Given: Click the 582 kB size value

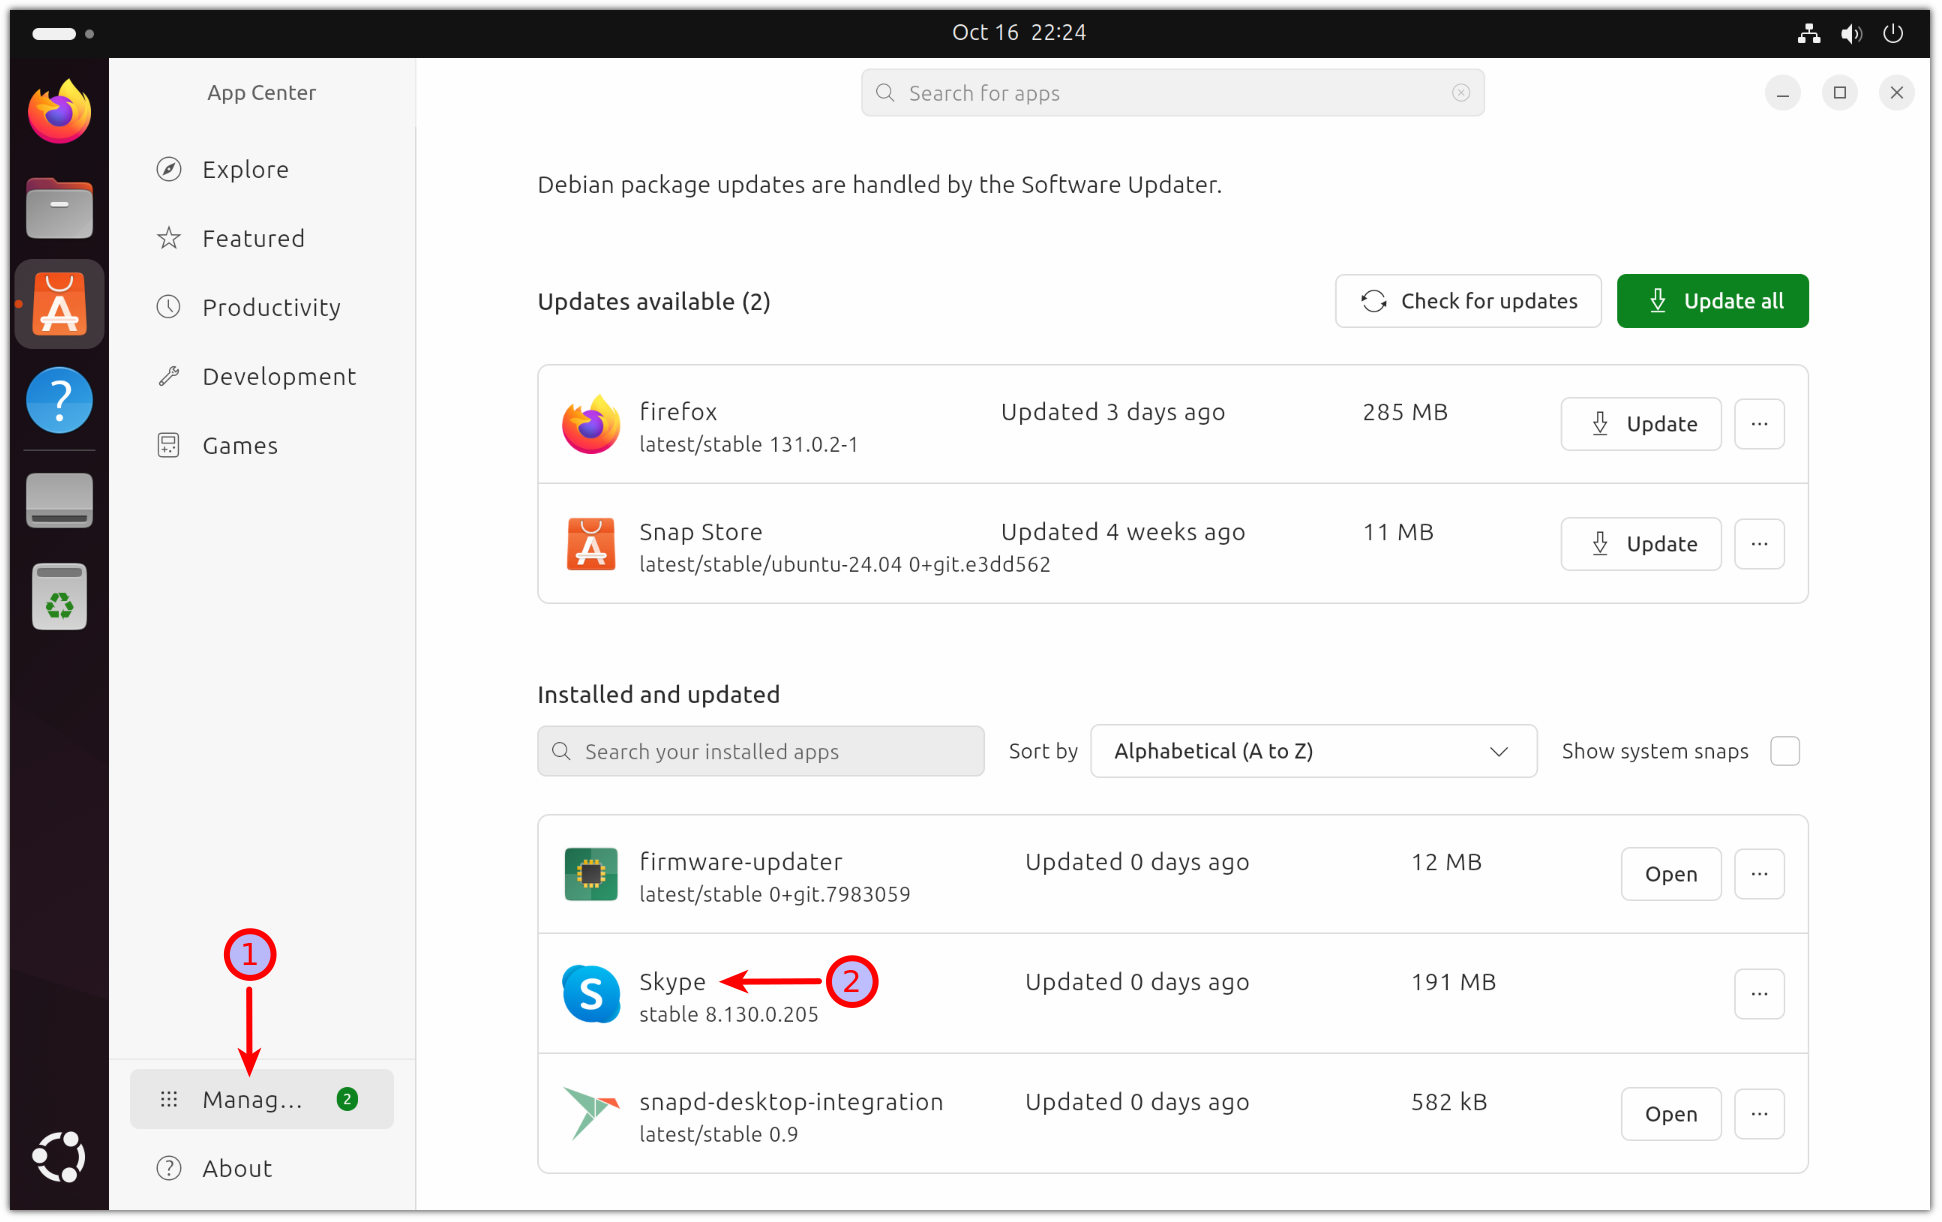Looking at the screenshot, I should coord(1449,1102).
